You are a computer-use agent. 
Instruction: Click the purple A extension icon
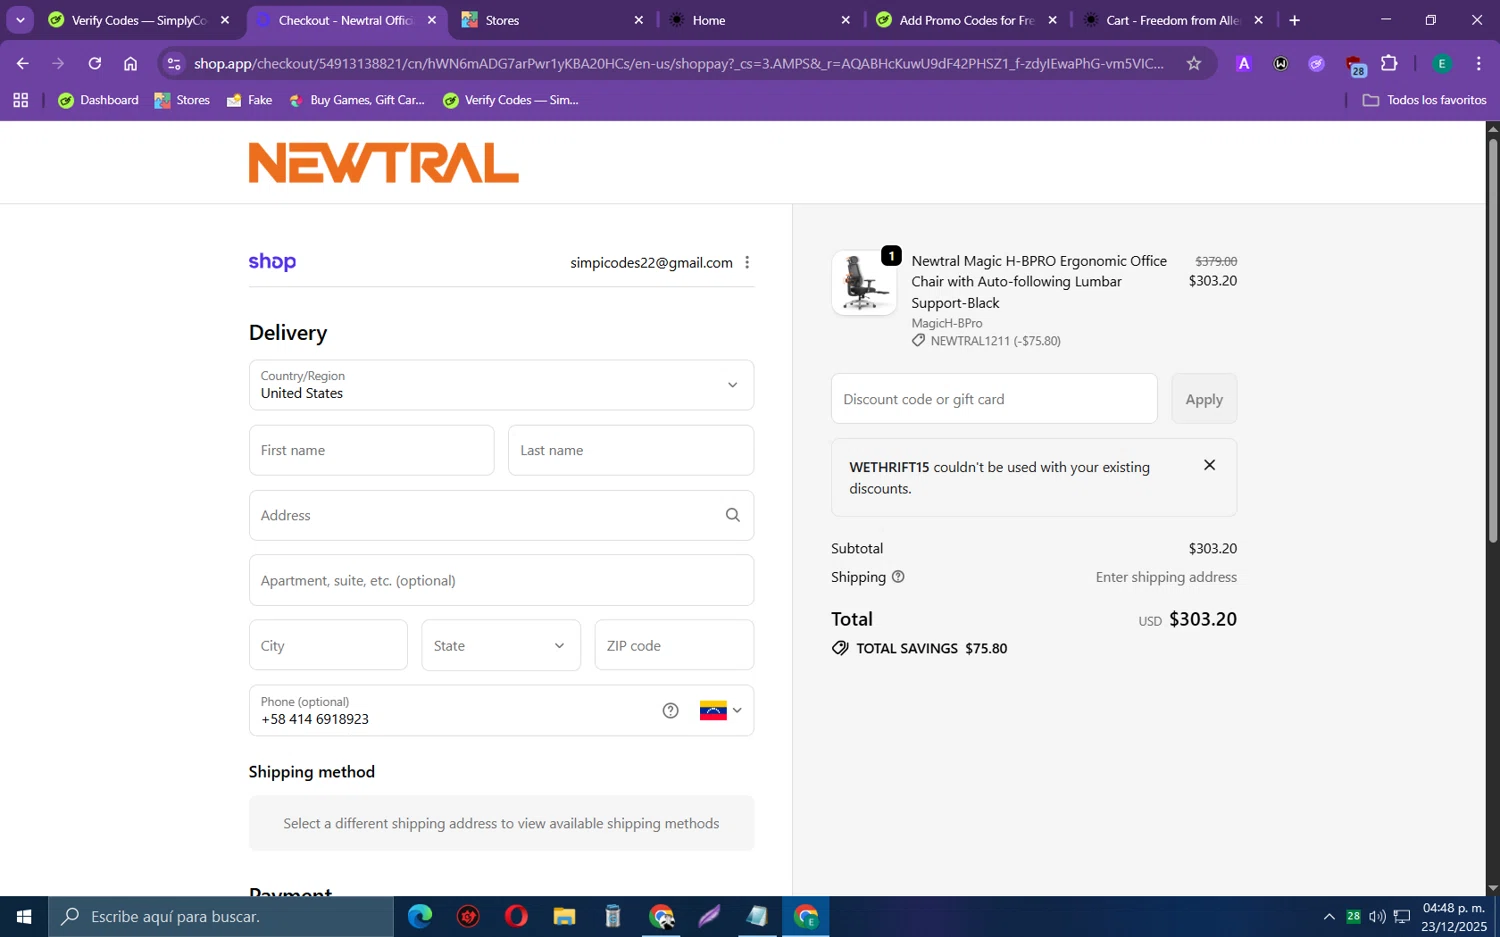point(1244,63)
